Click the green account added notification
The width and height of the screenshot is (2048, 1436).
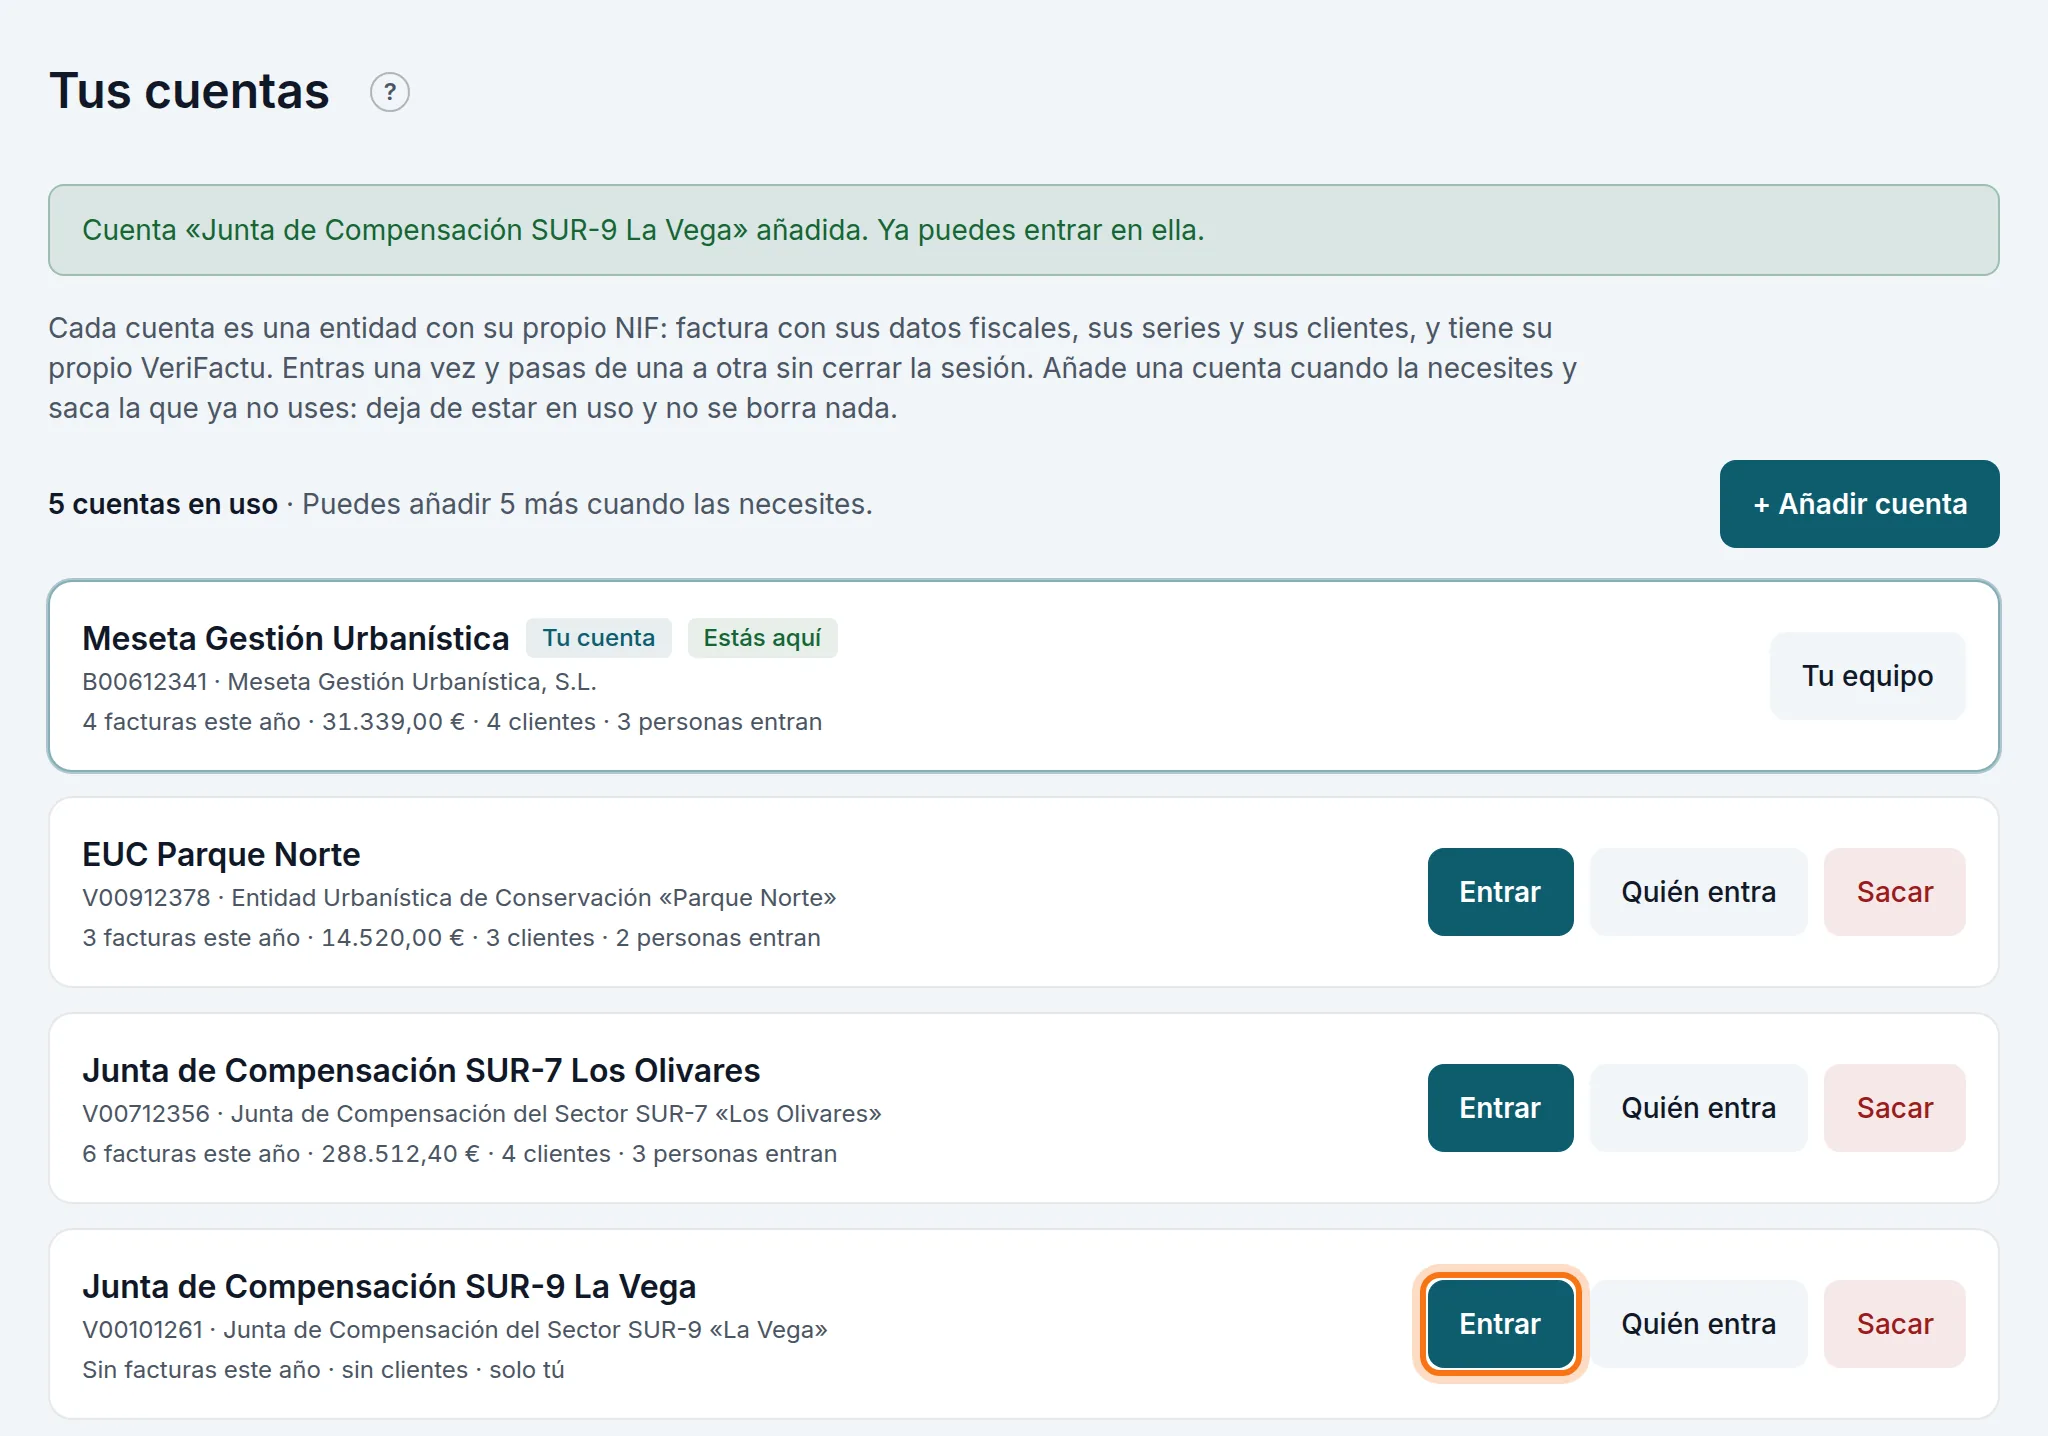pyautogui.click(x=1023, y=230)
